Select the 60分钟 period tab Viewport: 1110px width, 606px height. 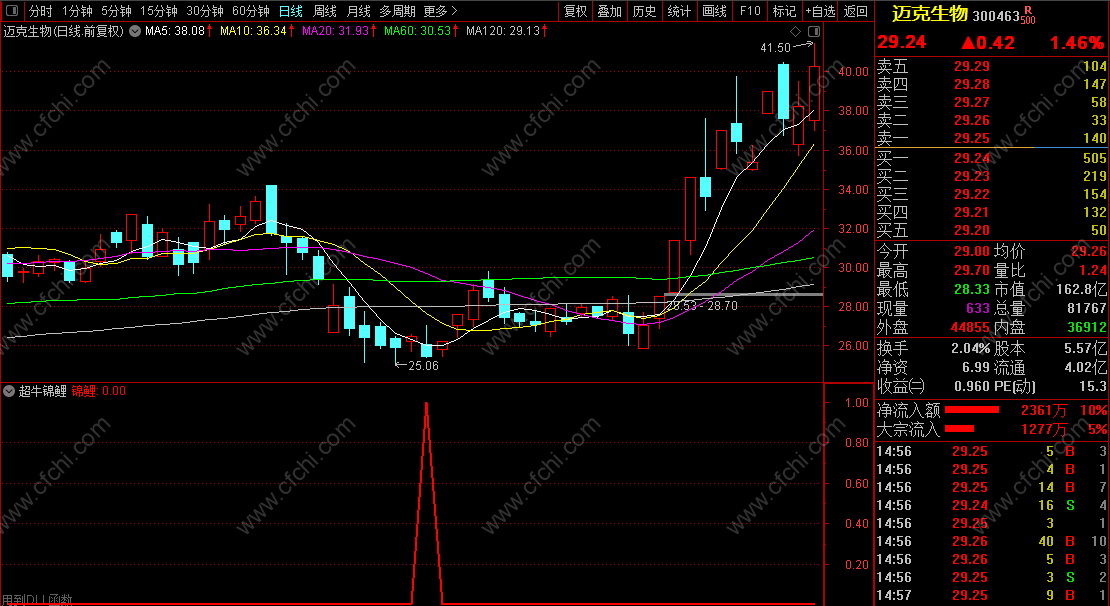click(251, 11)
